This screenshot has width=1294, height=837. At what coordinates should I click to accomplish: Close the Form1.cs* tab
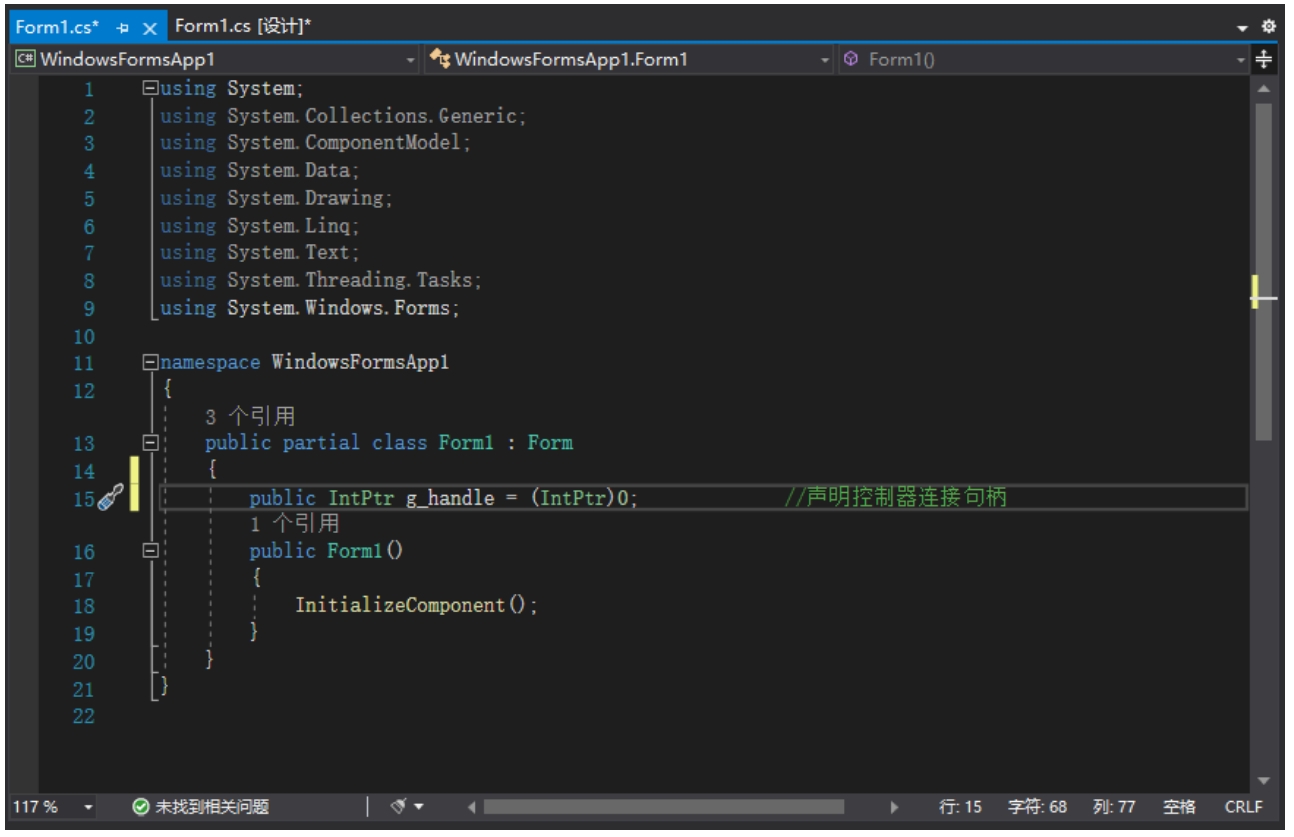pos(148,28)
